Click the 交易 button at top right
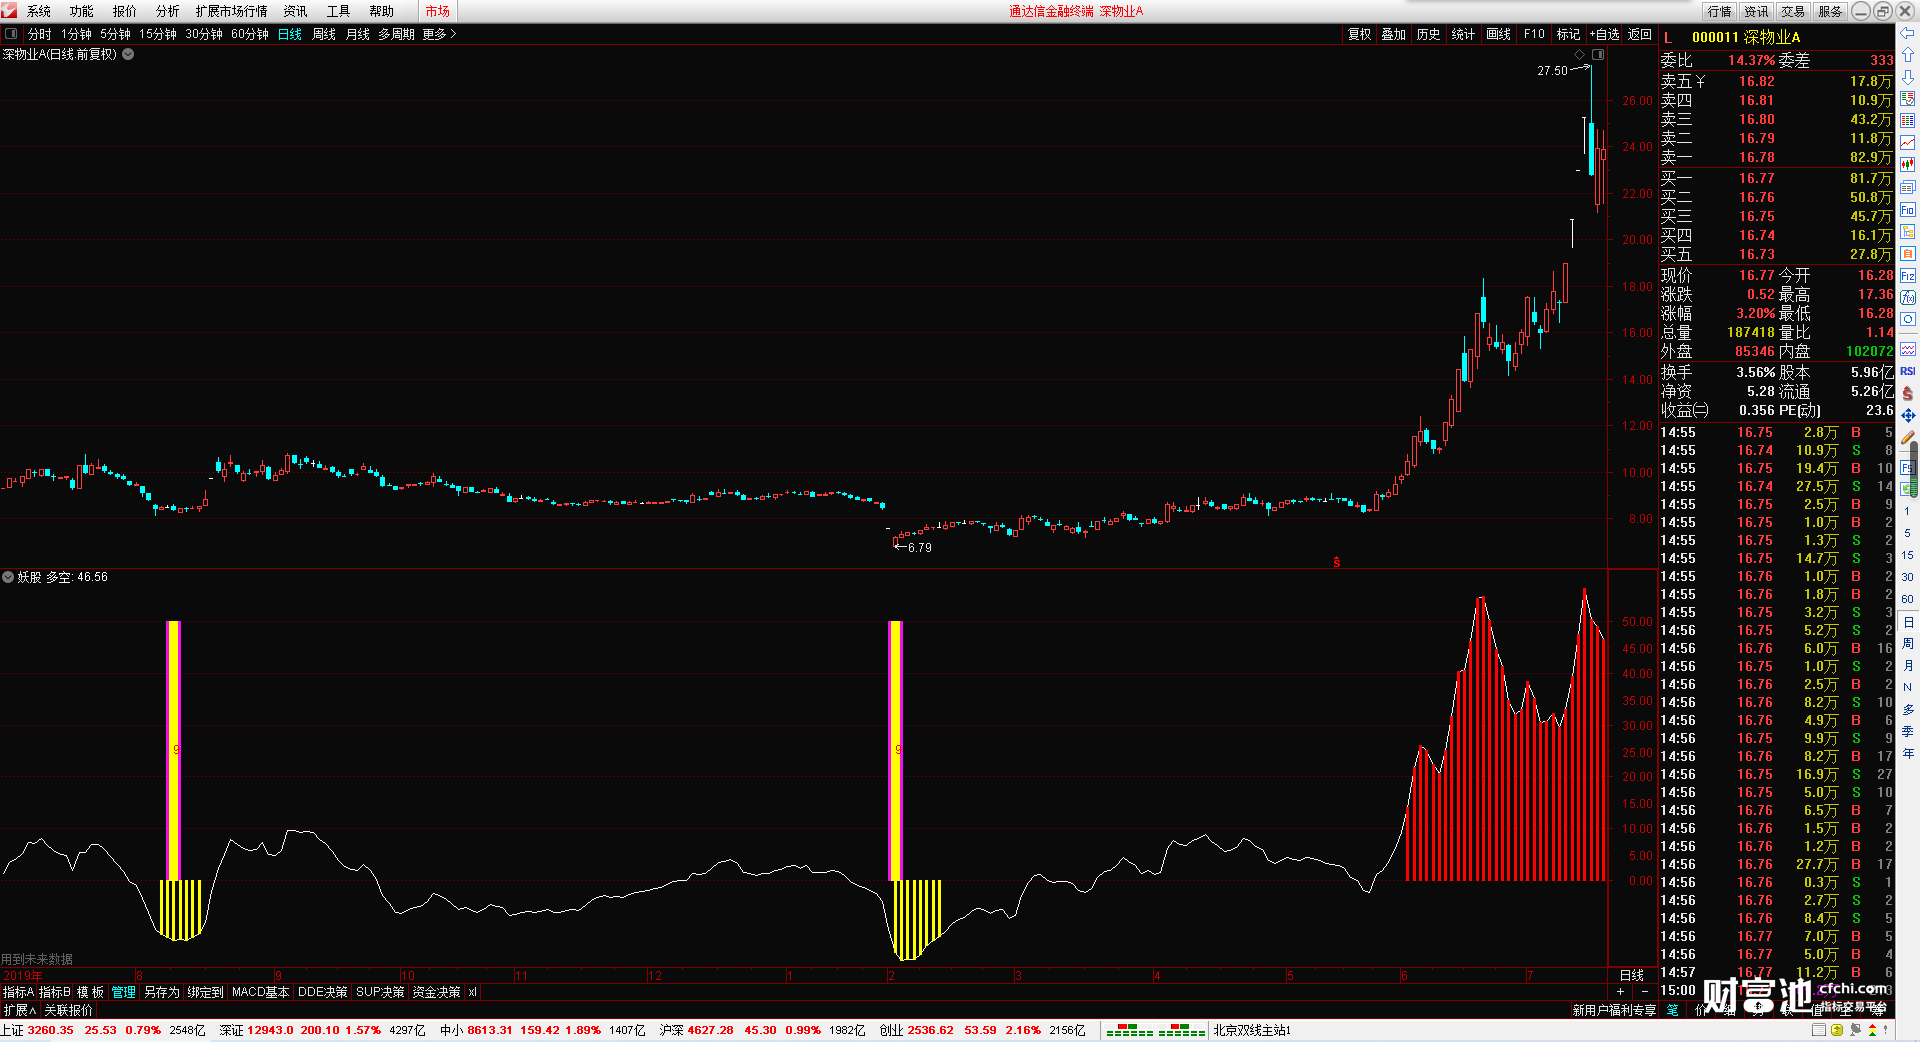 pyautogui.click(x=1793, y=11)
